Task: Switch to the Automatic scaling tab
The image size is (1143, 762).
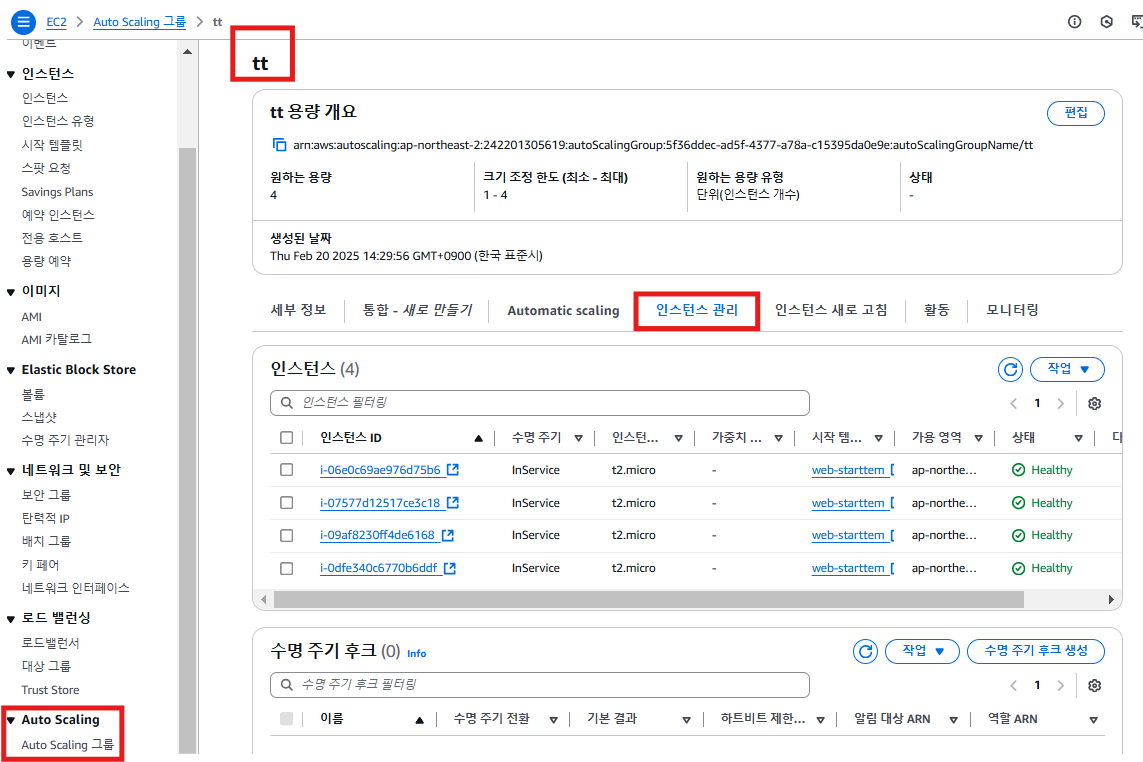Action: coord(563,311)
